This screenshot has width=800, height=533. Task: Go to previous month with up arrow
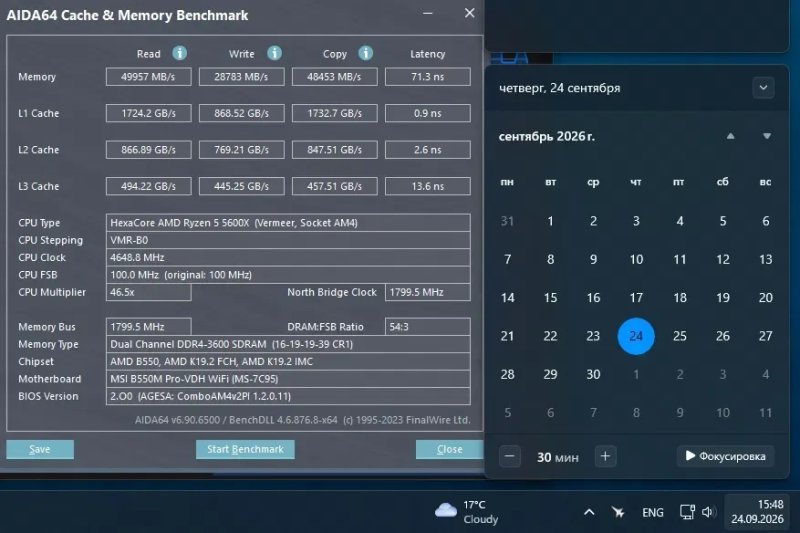pyautogui.click(x=731, y=136)
